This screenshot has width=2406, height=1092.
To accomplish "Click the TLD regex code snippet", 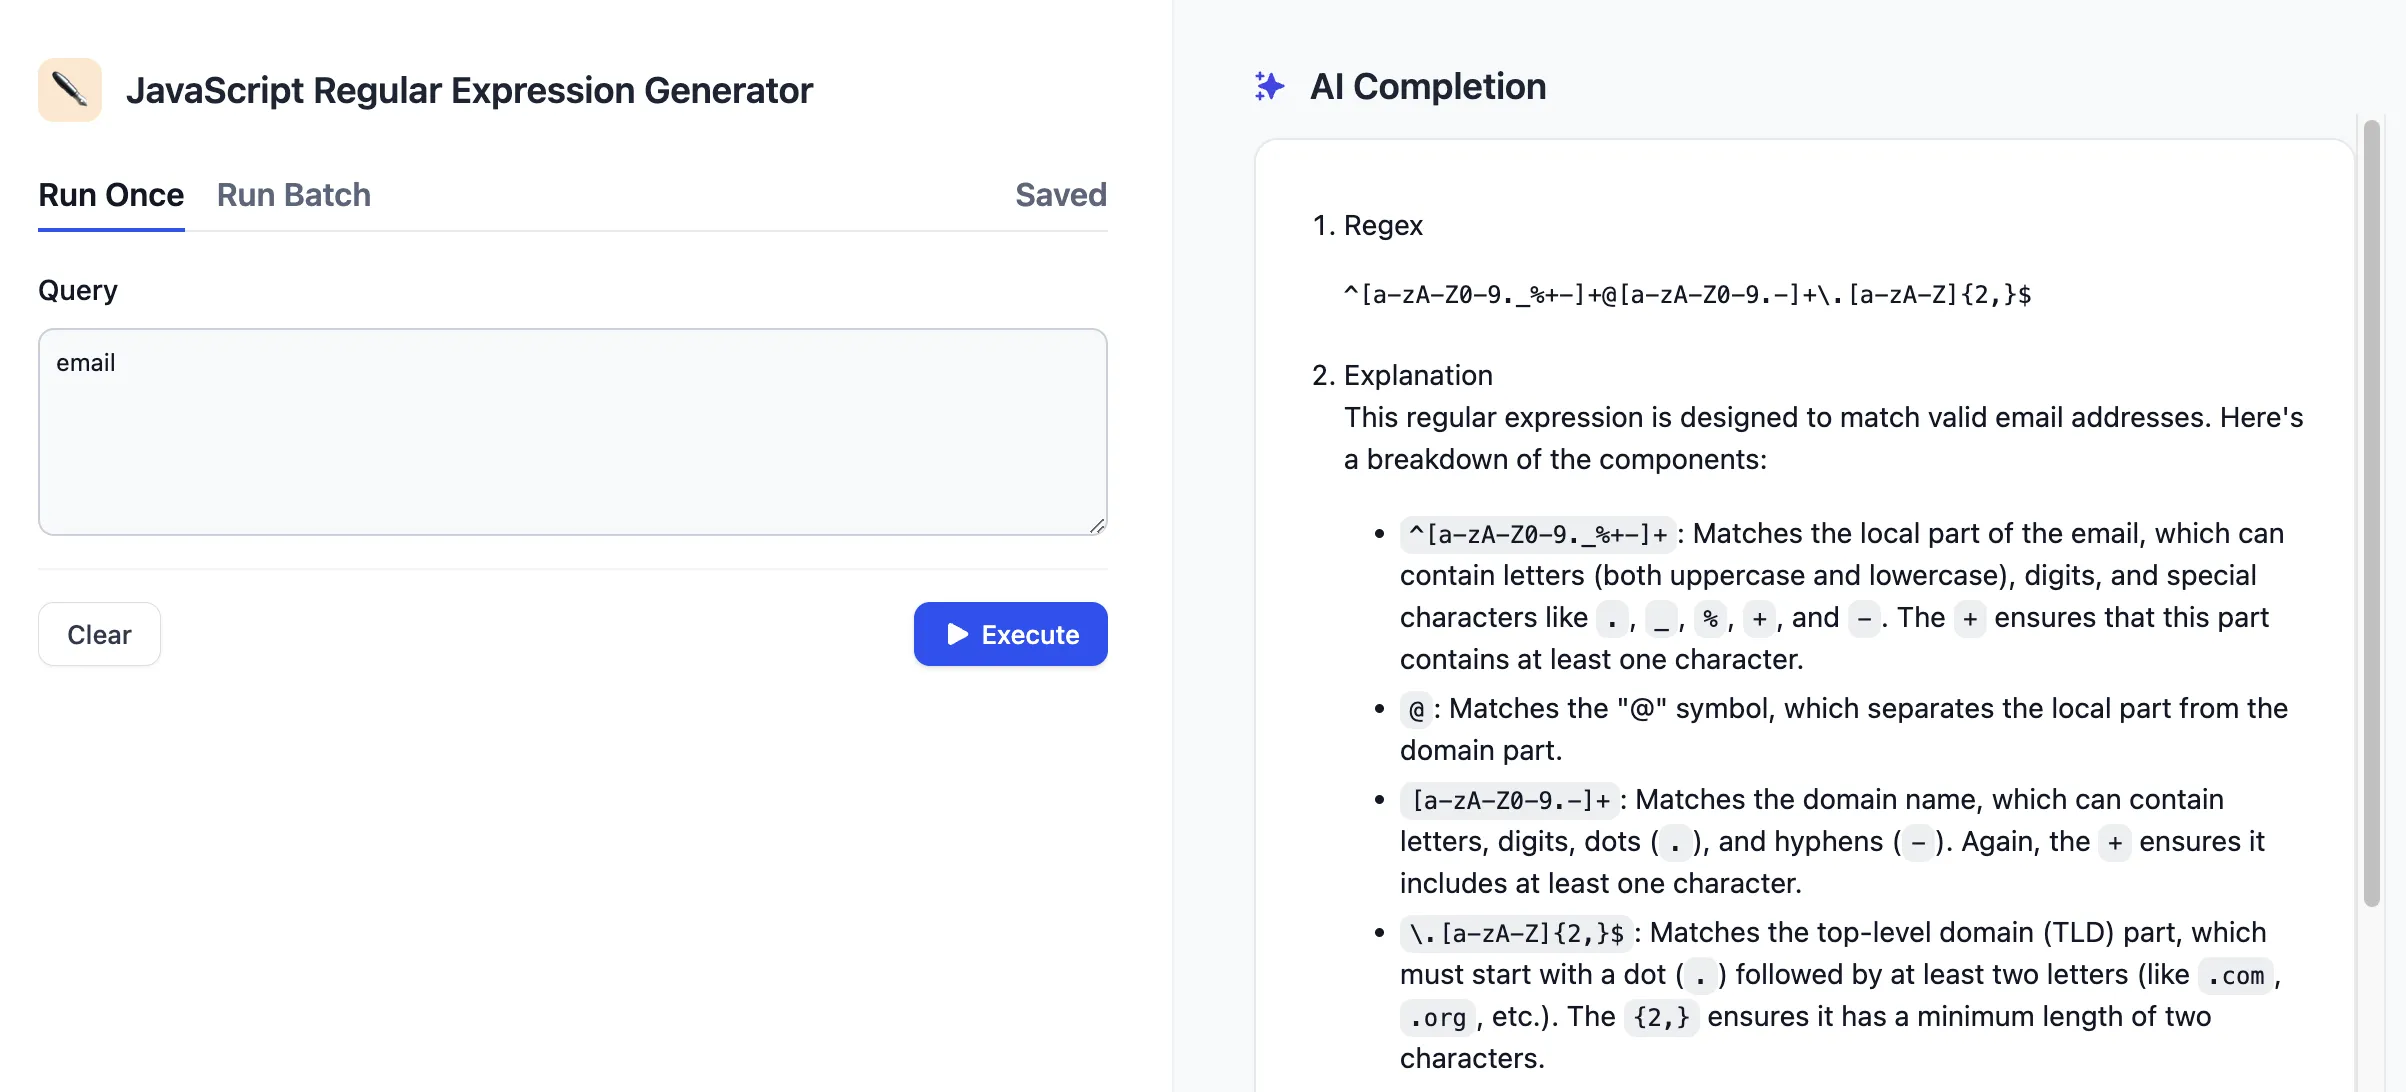I will (1516, 934).
